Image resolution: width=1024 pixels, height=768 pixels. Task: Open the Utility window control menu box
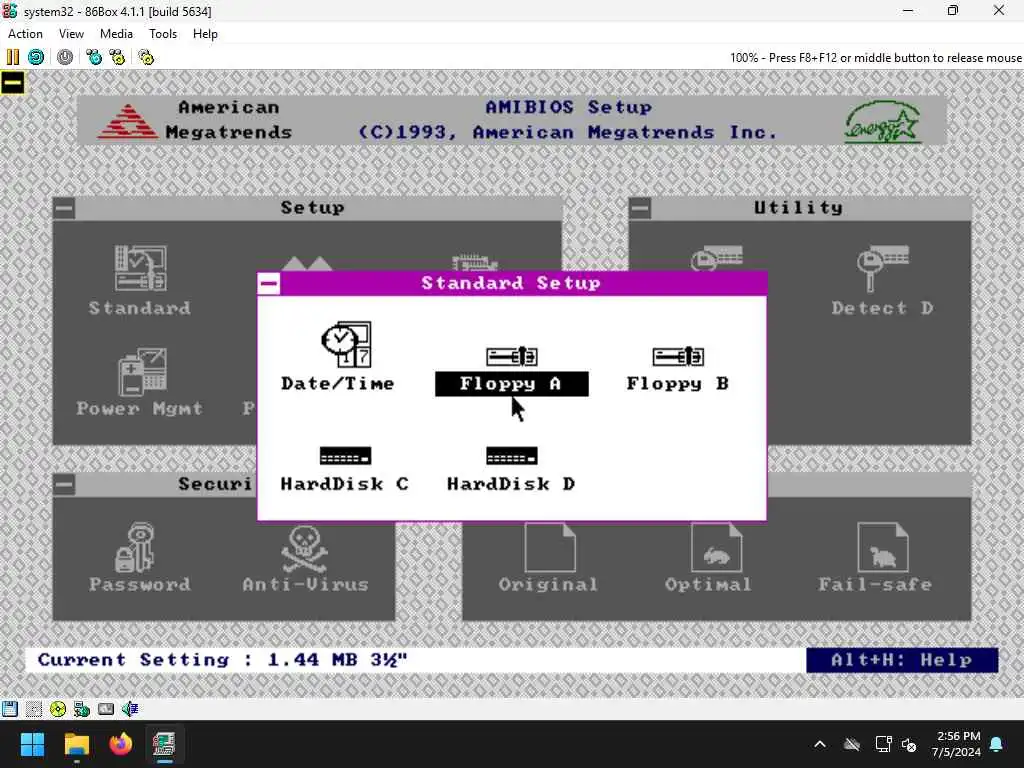point(640,208)
